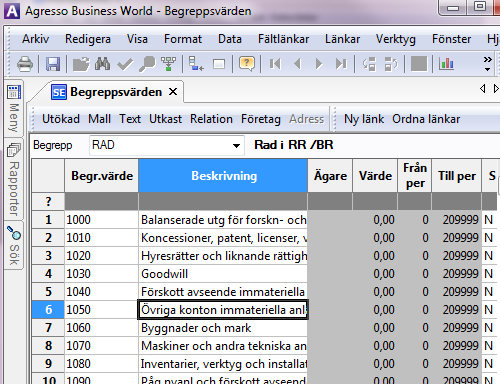The height and width of the screenshot is (384, 500).
Task: Go to the next record
Action: pos(319,63)
